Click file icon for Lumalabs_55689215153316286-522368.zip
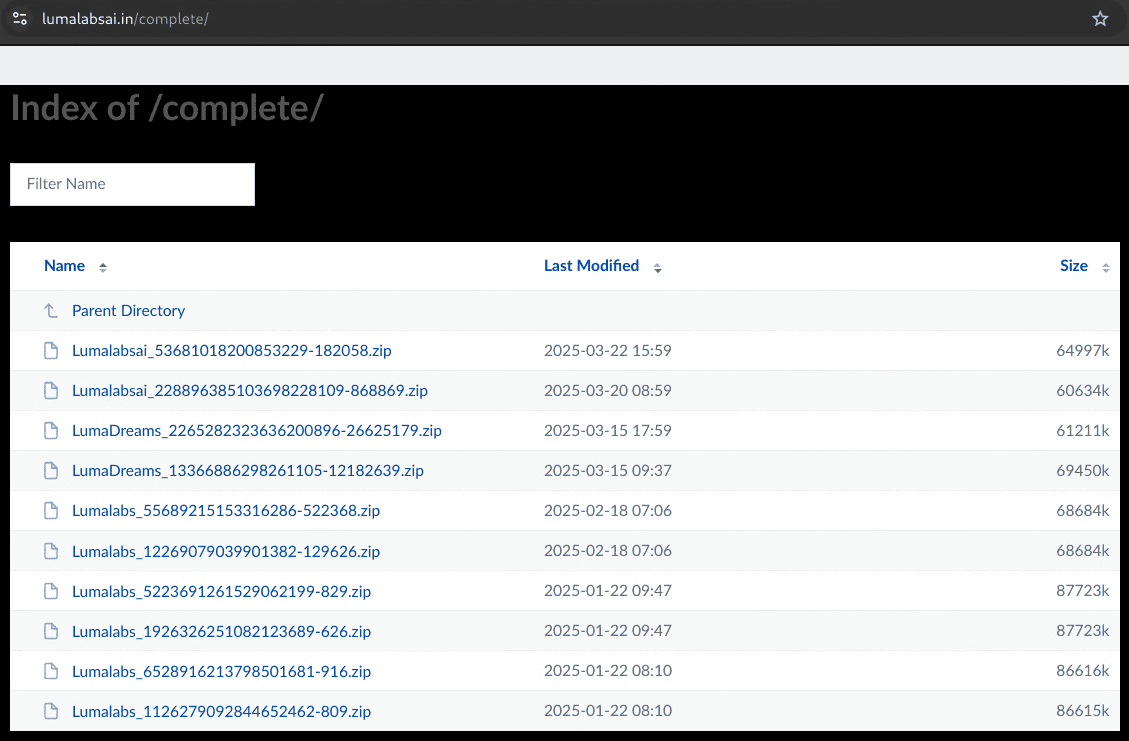 tap(51, 511)
